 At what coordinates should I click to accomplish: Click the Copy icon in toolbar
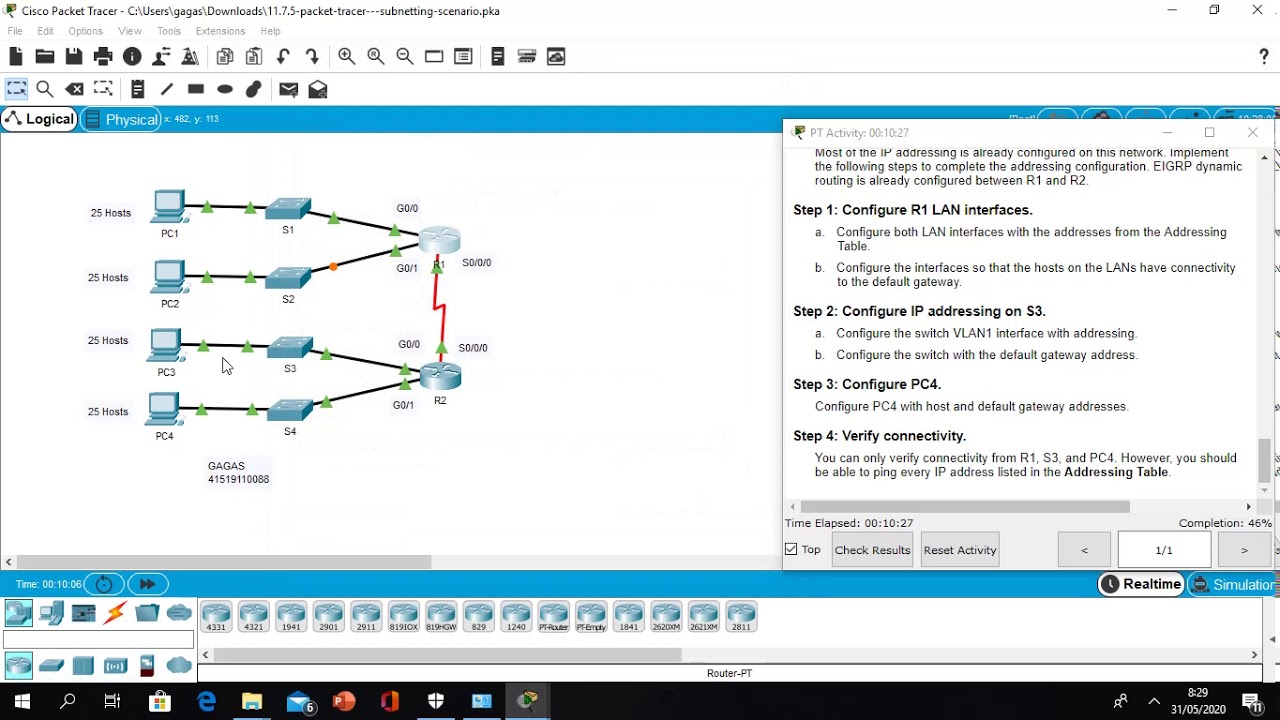click(225, 57)
